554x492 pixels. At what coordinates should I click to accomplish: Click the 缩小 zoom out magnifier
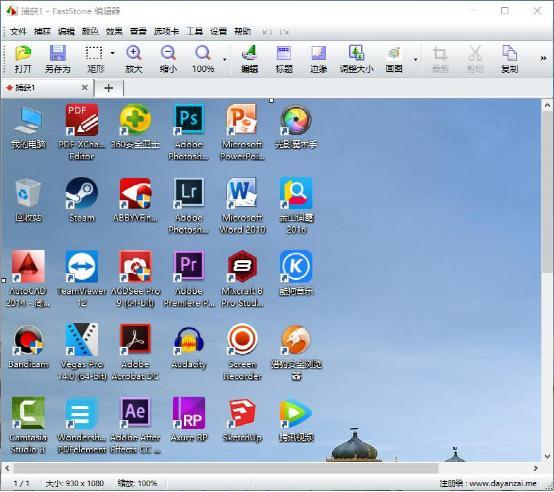(x=168, y=53)
